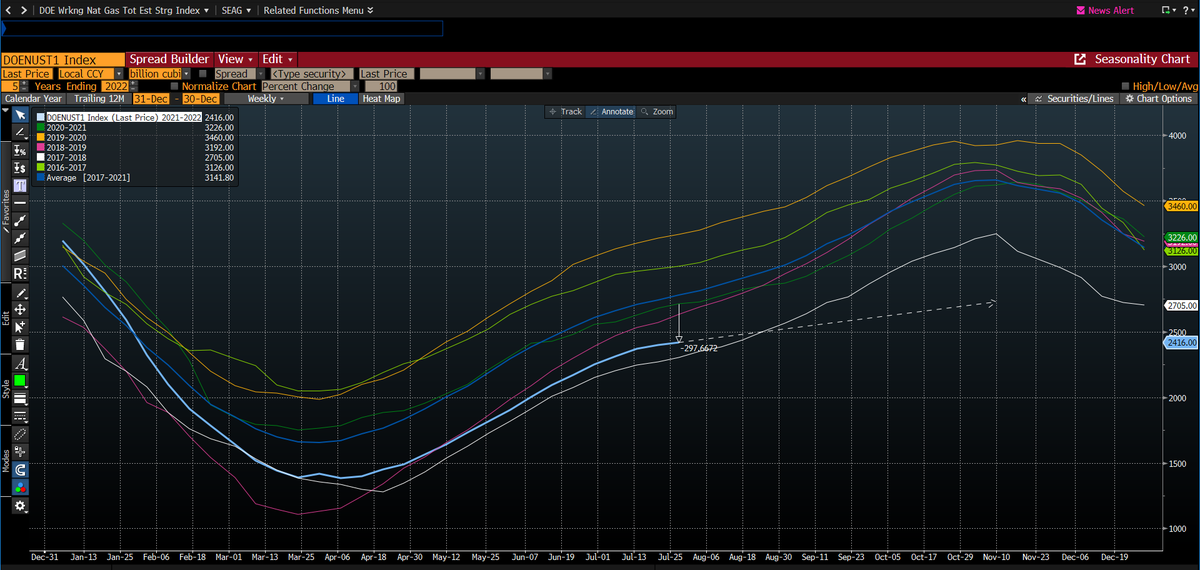Screen dimensions: 1200x570
Task: Pick the move annotation tool
Action: 20,310
